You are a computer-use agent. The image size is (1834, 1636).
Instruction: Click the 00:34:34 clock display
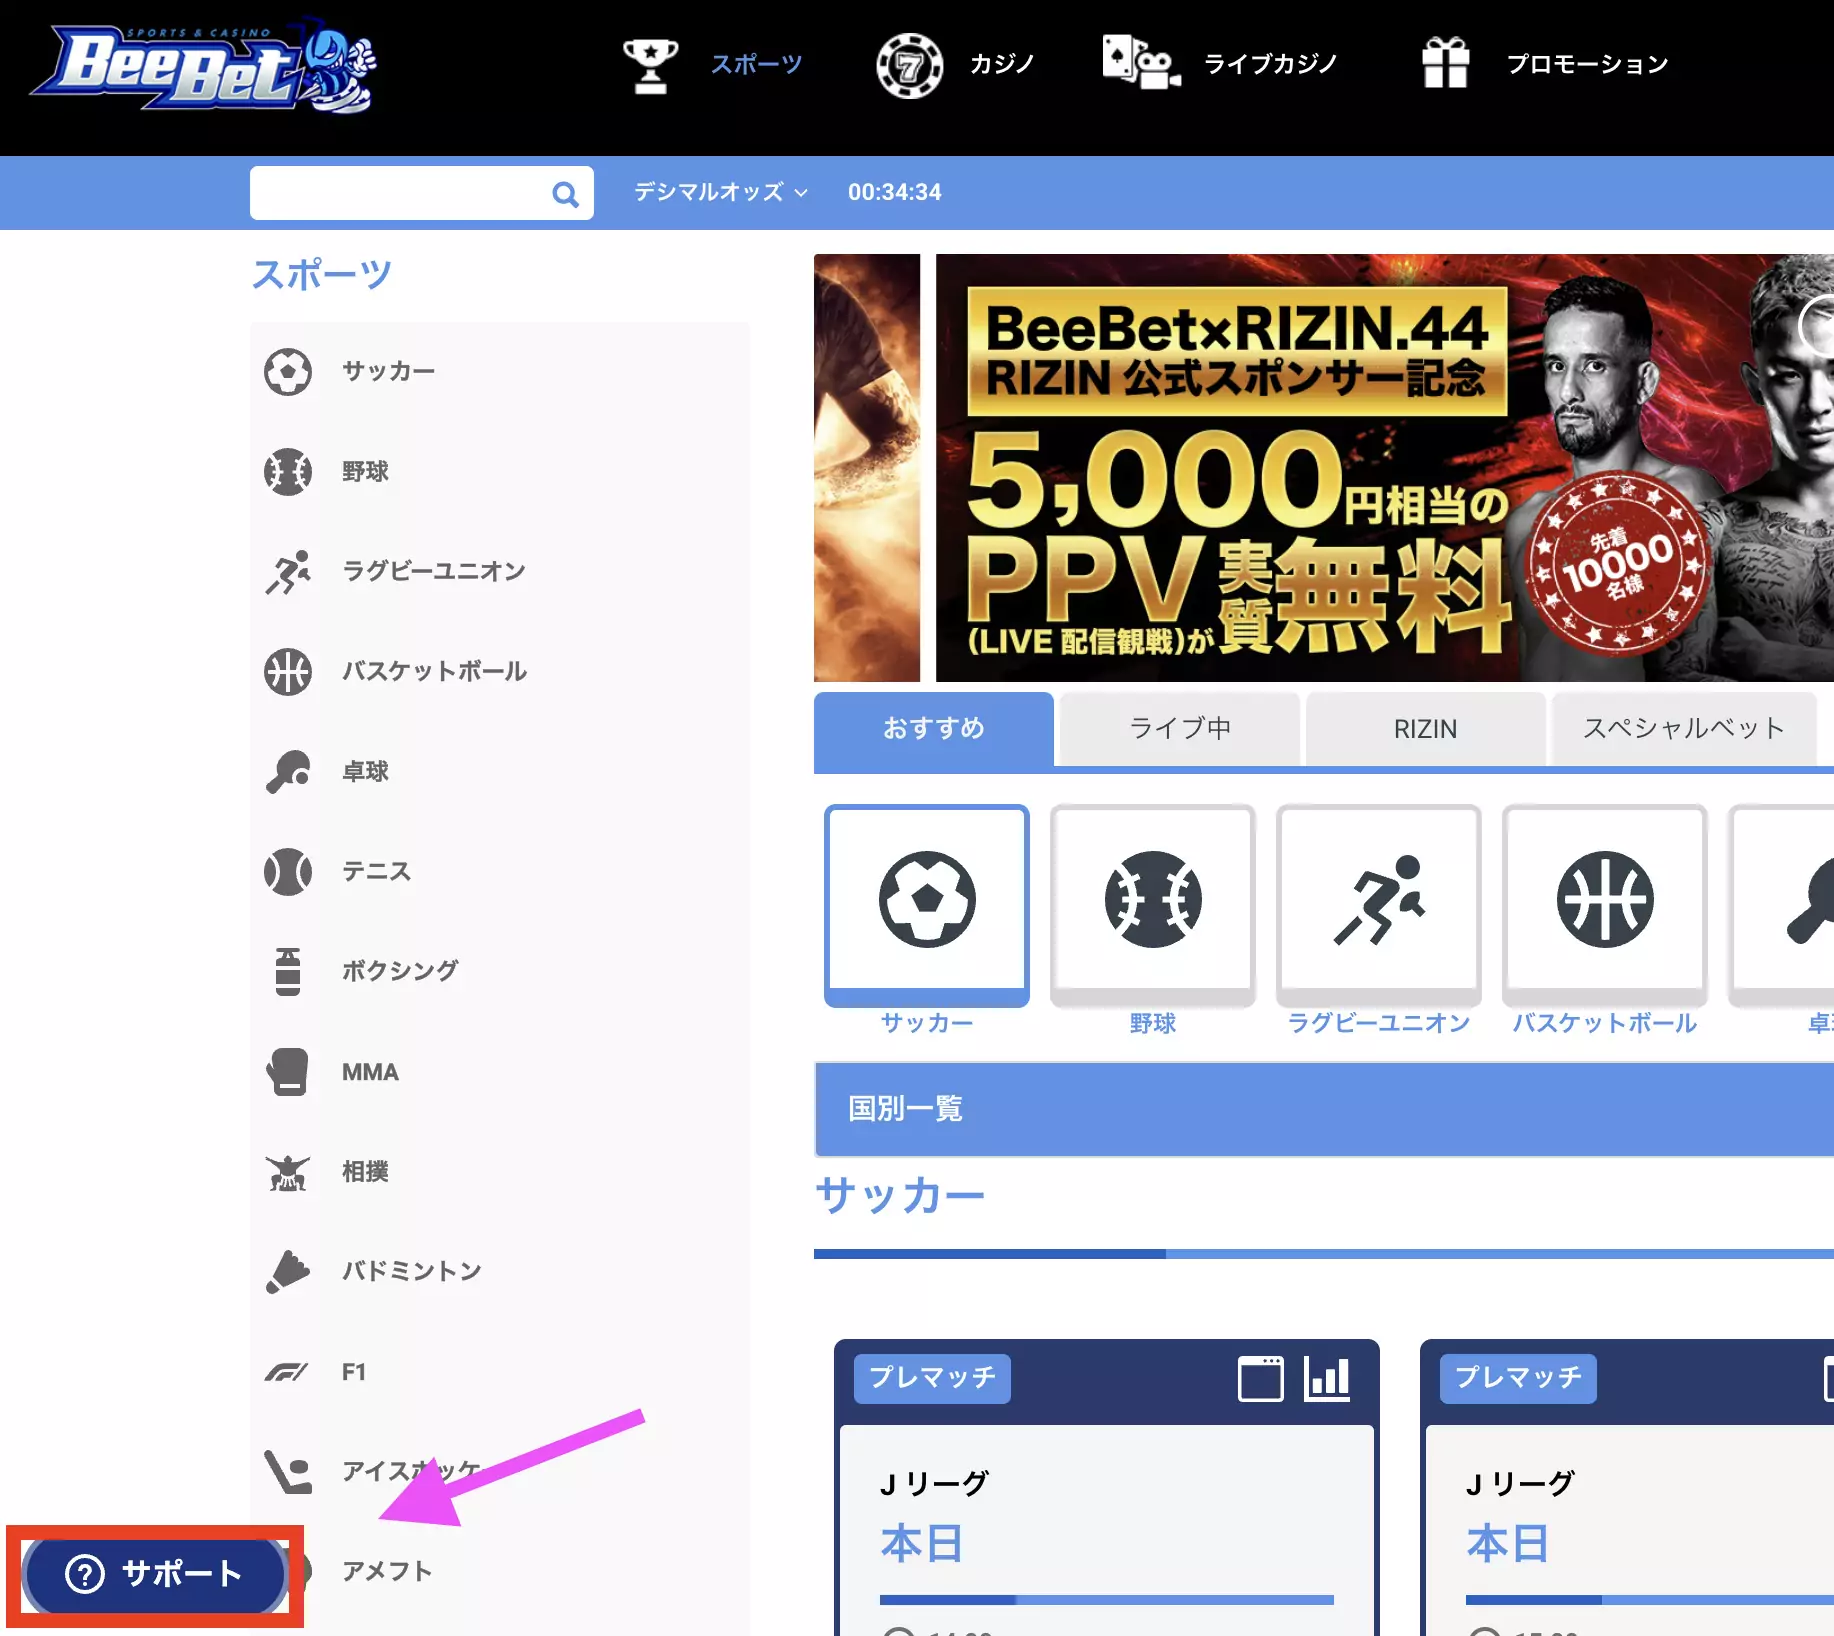[895, 192]
